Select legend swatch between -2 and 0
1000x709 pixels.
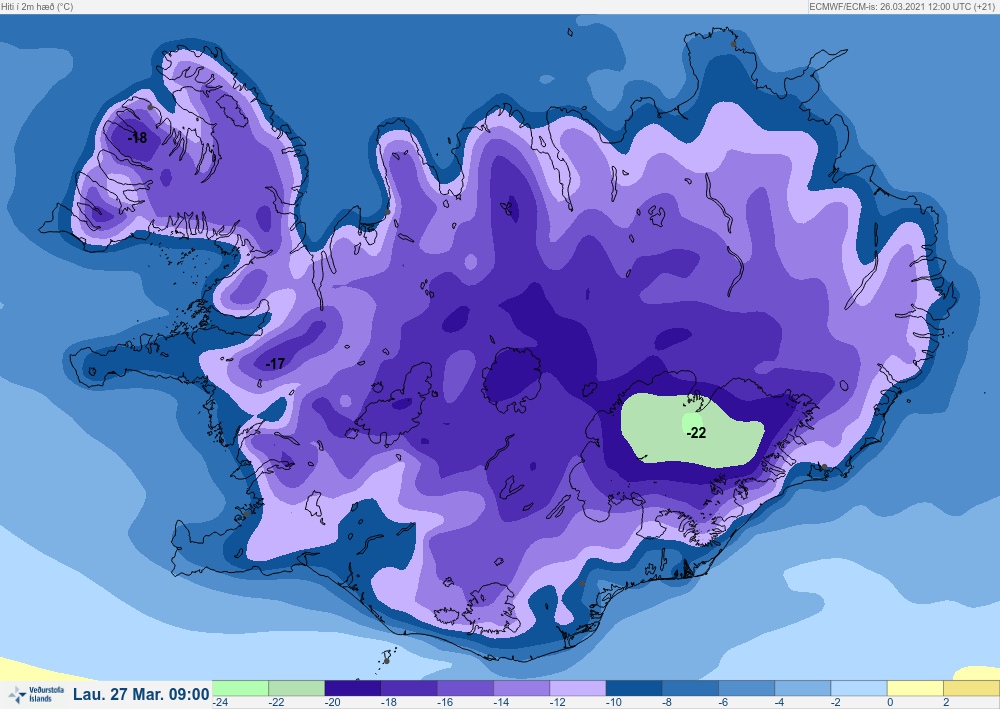pyautogui.click(x=858, y=688)
